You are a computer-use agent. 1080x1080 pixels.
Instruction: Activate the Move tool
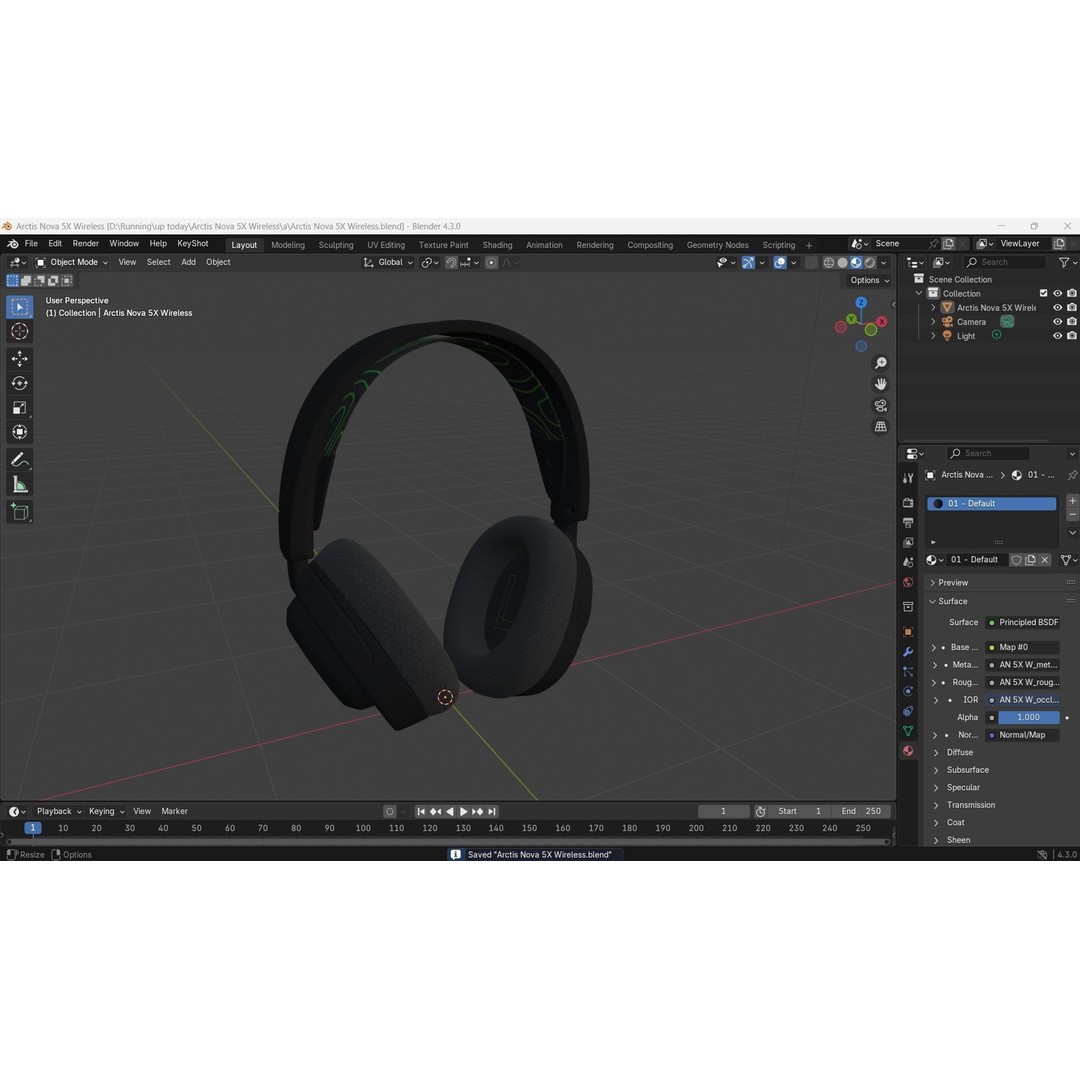[x=19, y=358]
